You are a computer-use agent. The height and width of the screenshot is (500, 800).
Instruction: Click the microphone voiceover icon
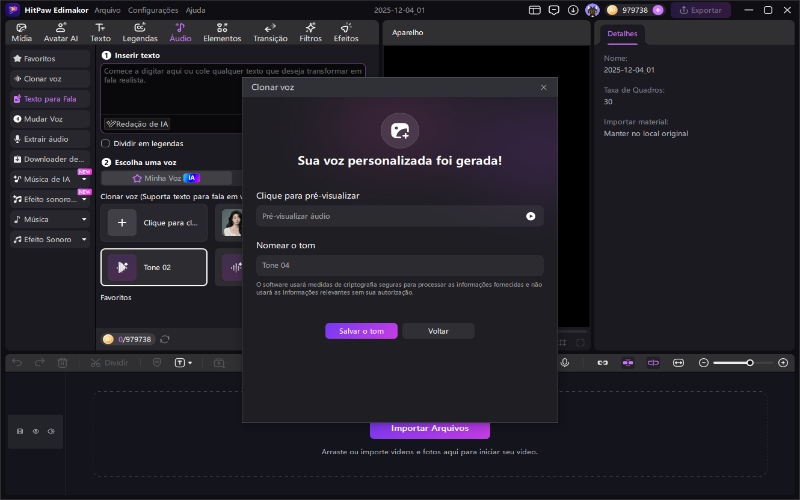coord(565,363)
